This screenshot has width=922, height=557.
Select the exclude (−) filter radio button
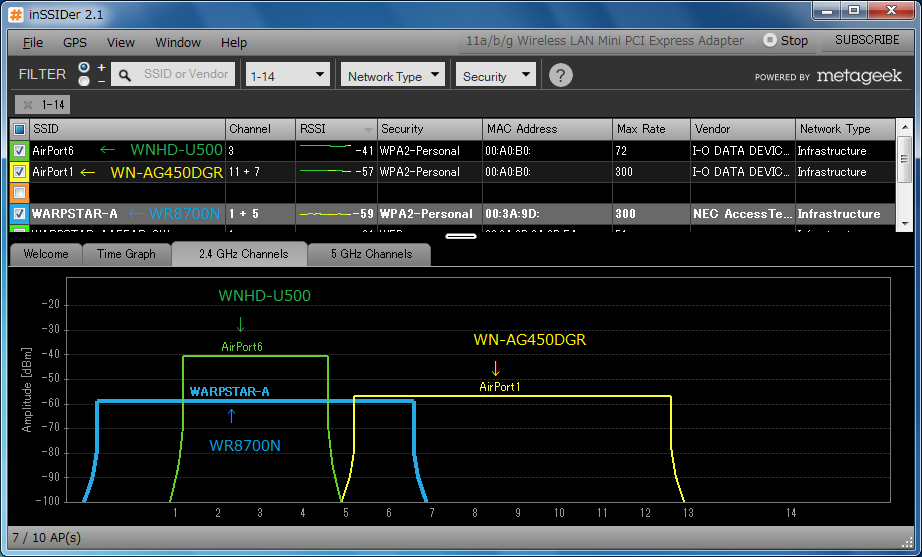pyautogui.click(x=84, y=81)
